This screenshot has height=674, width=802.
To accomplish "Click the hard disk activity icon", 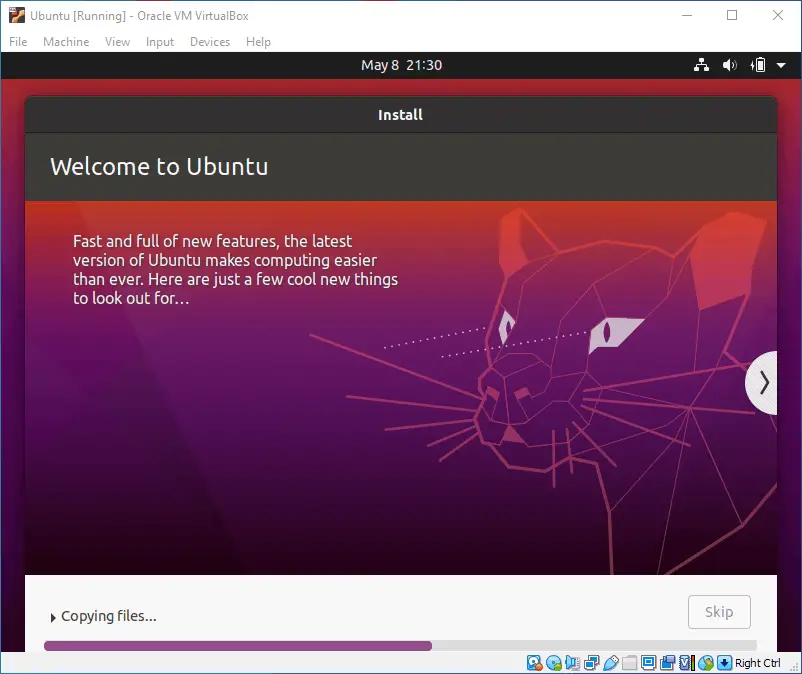I will (x=534, y=663).
